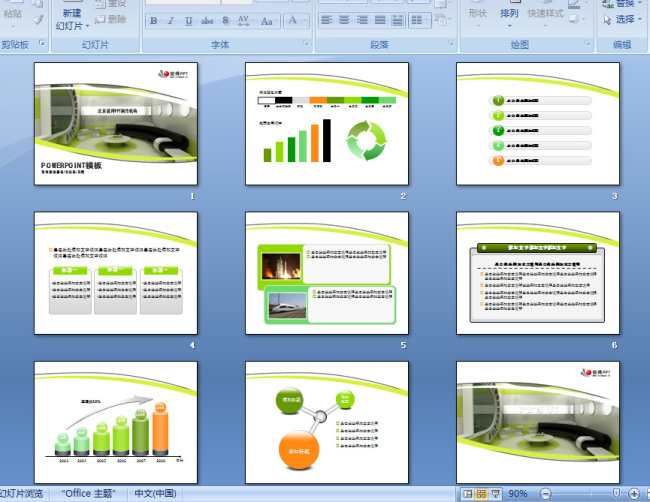Click the text shadow S icon
This screenshot has width=650, height=502.
(x=226, y=20)
